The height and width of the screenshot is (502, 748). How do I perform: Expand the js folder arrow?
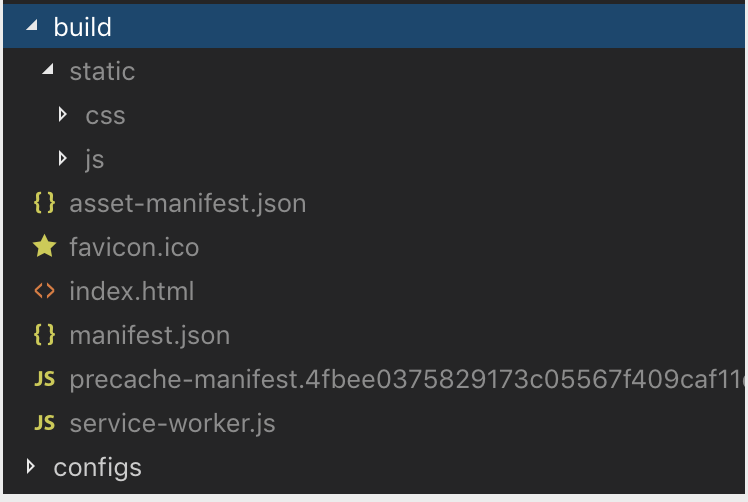(63, 158)
